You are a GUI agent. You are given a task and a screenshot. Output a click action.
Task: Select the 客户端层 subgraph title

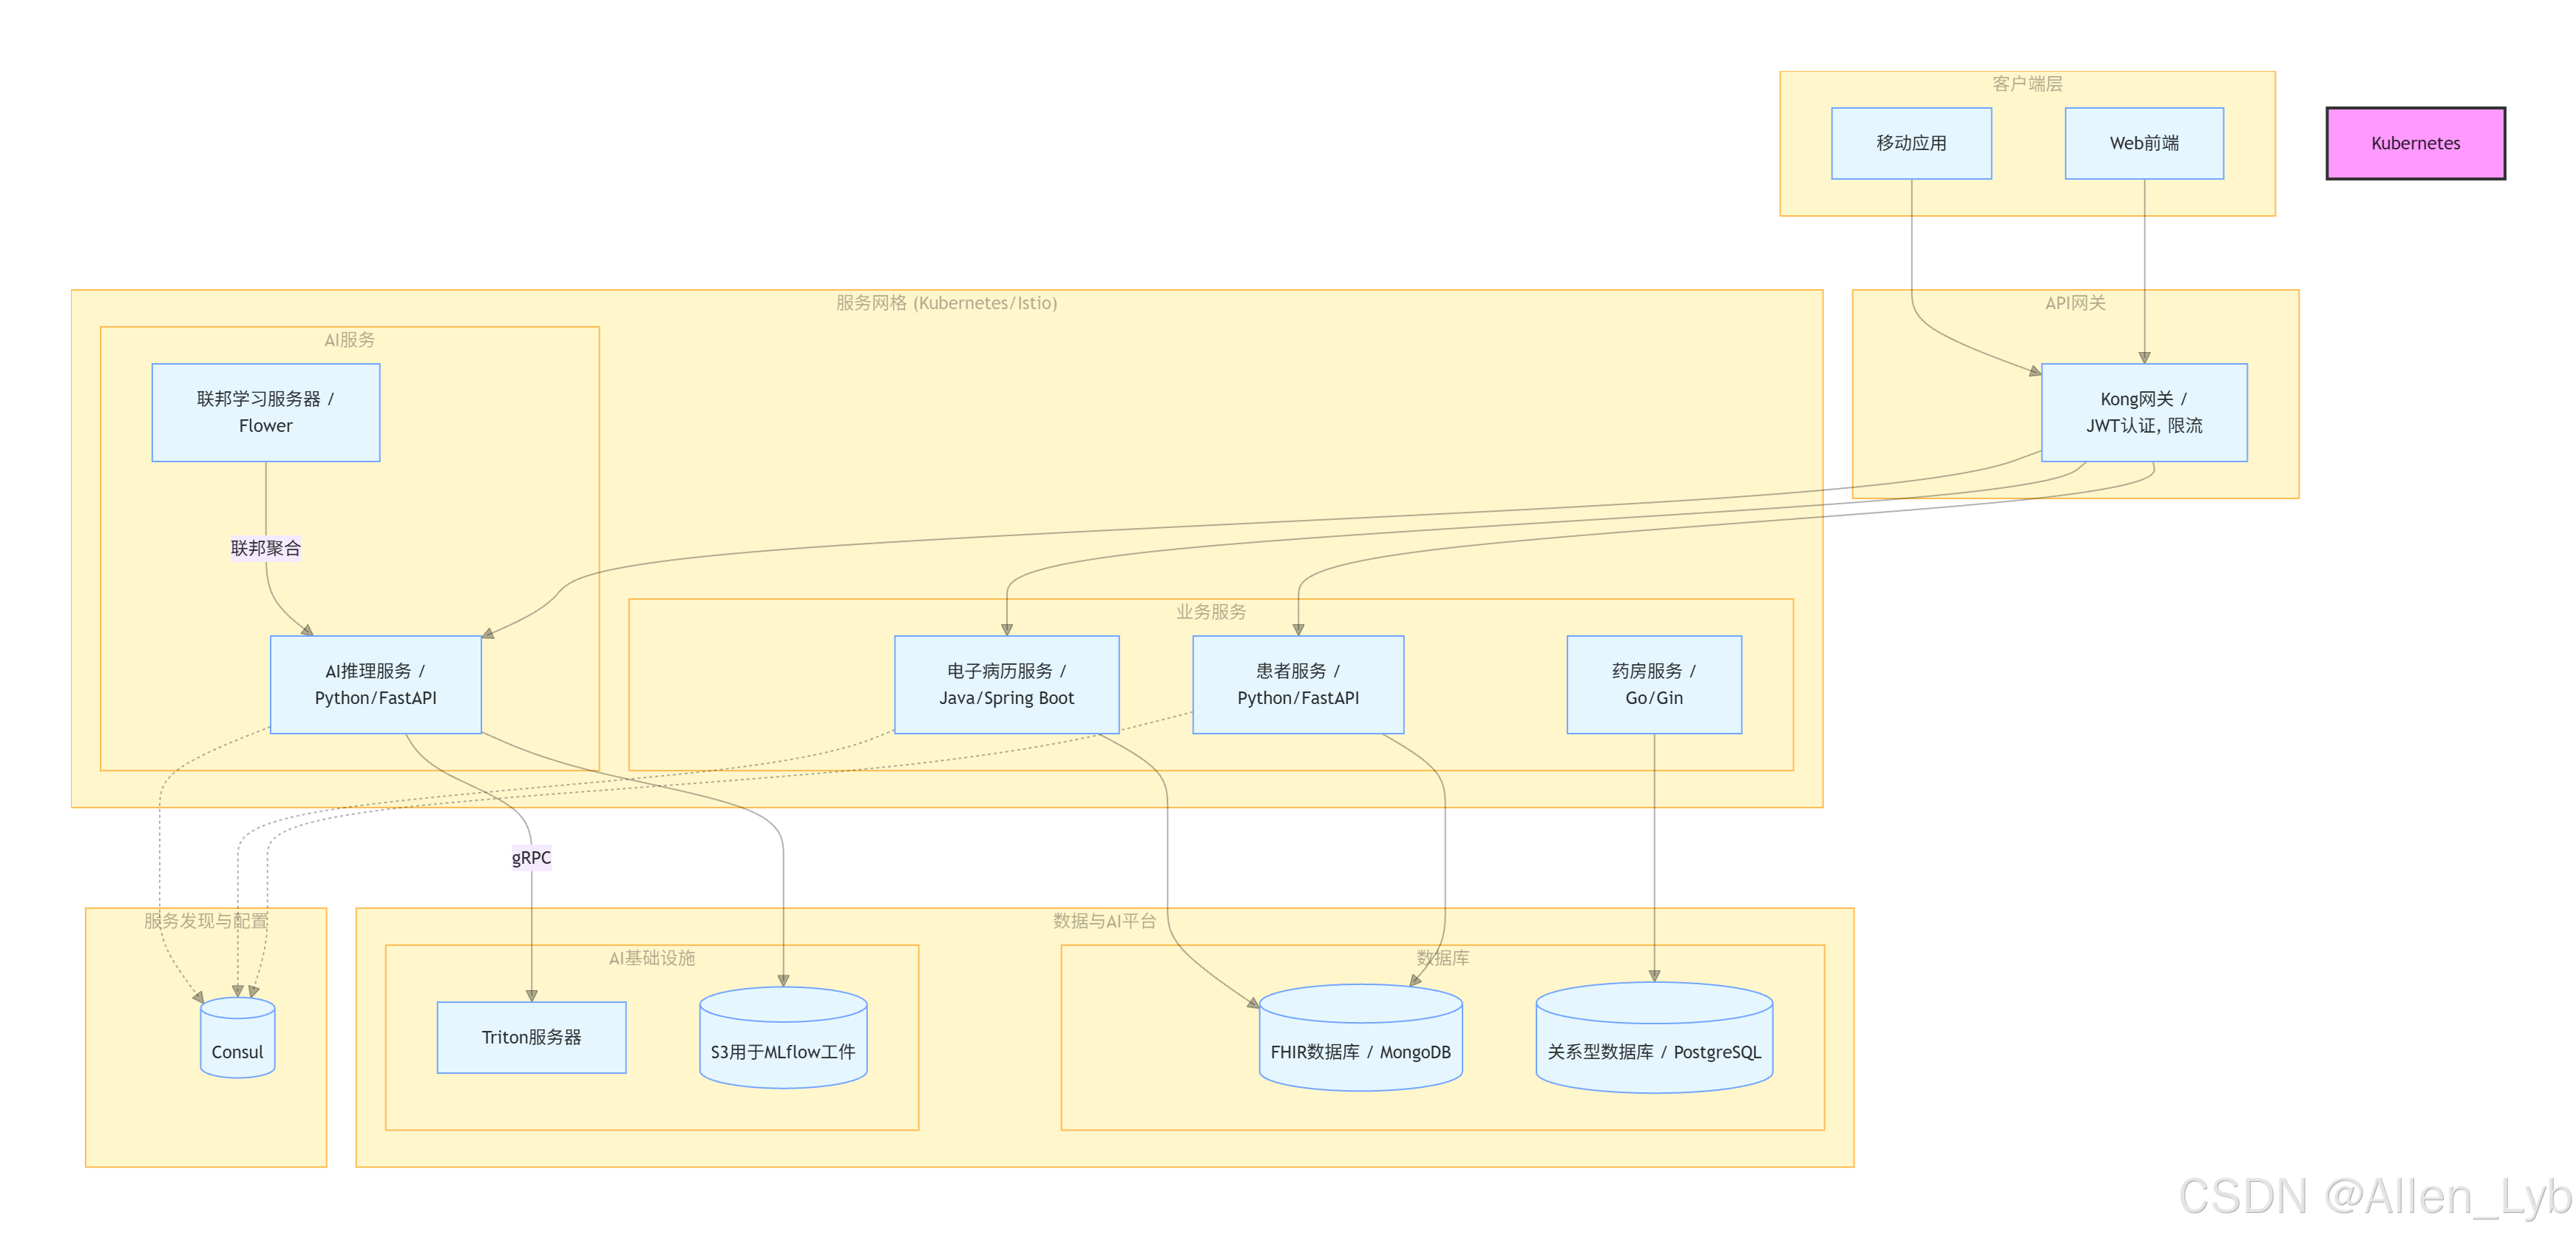point(2027,84)
